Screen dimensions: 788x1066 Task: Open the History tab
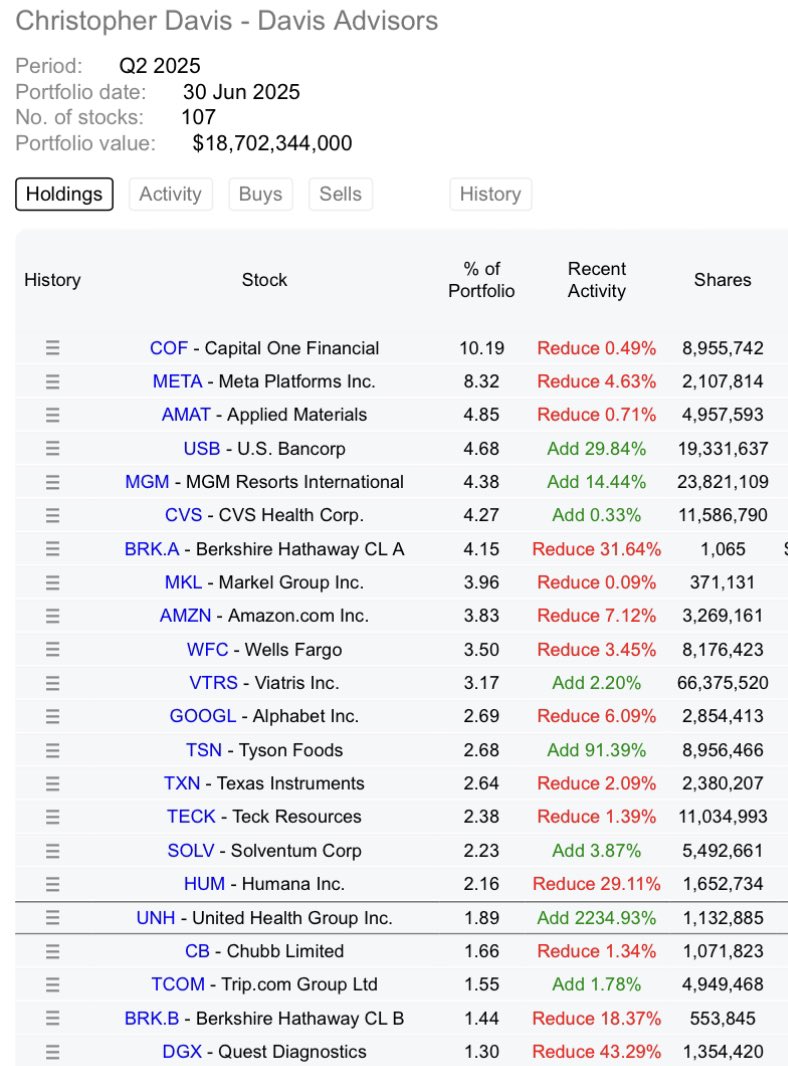[x=490, y=194]
